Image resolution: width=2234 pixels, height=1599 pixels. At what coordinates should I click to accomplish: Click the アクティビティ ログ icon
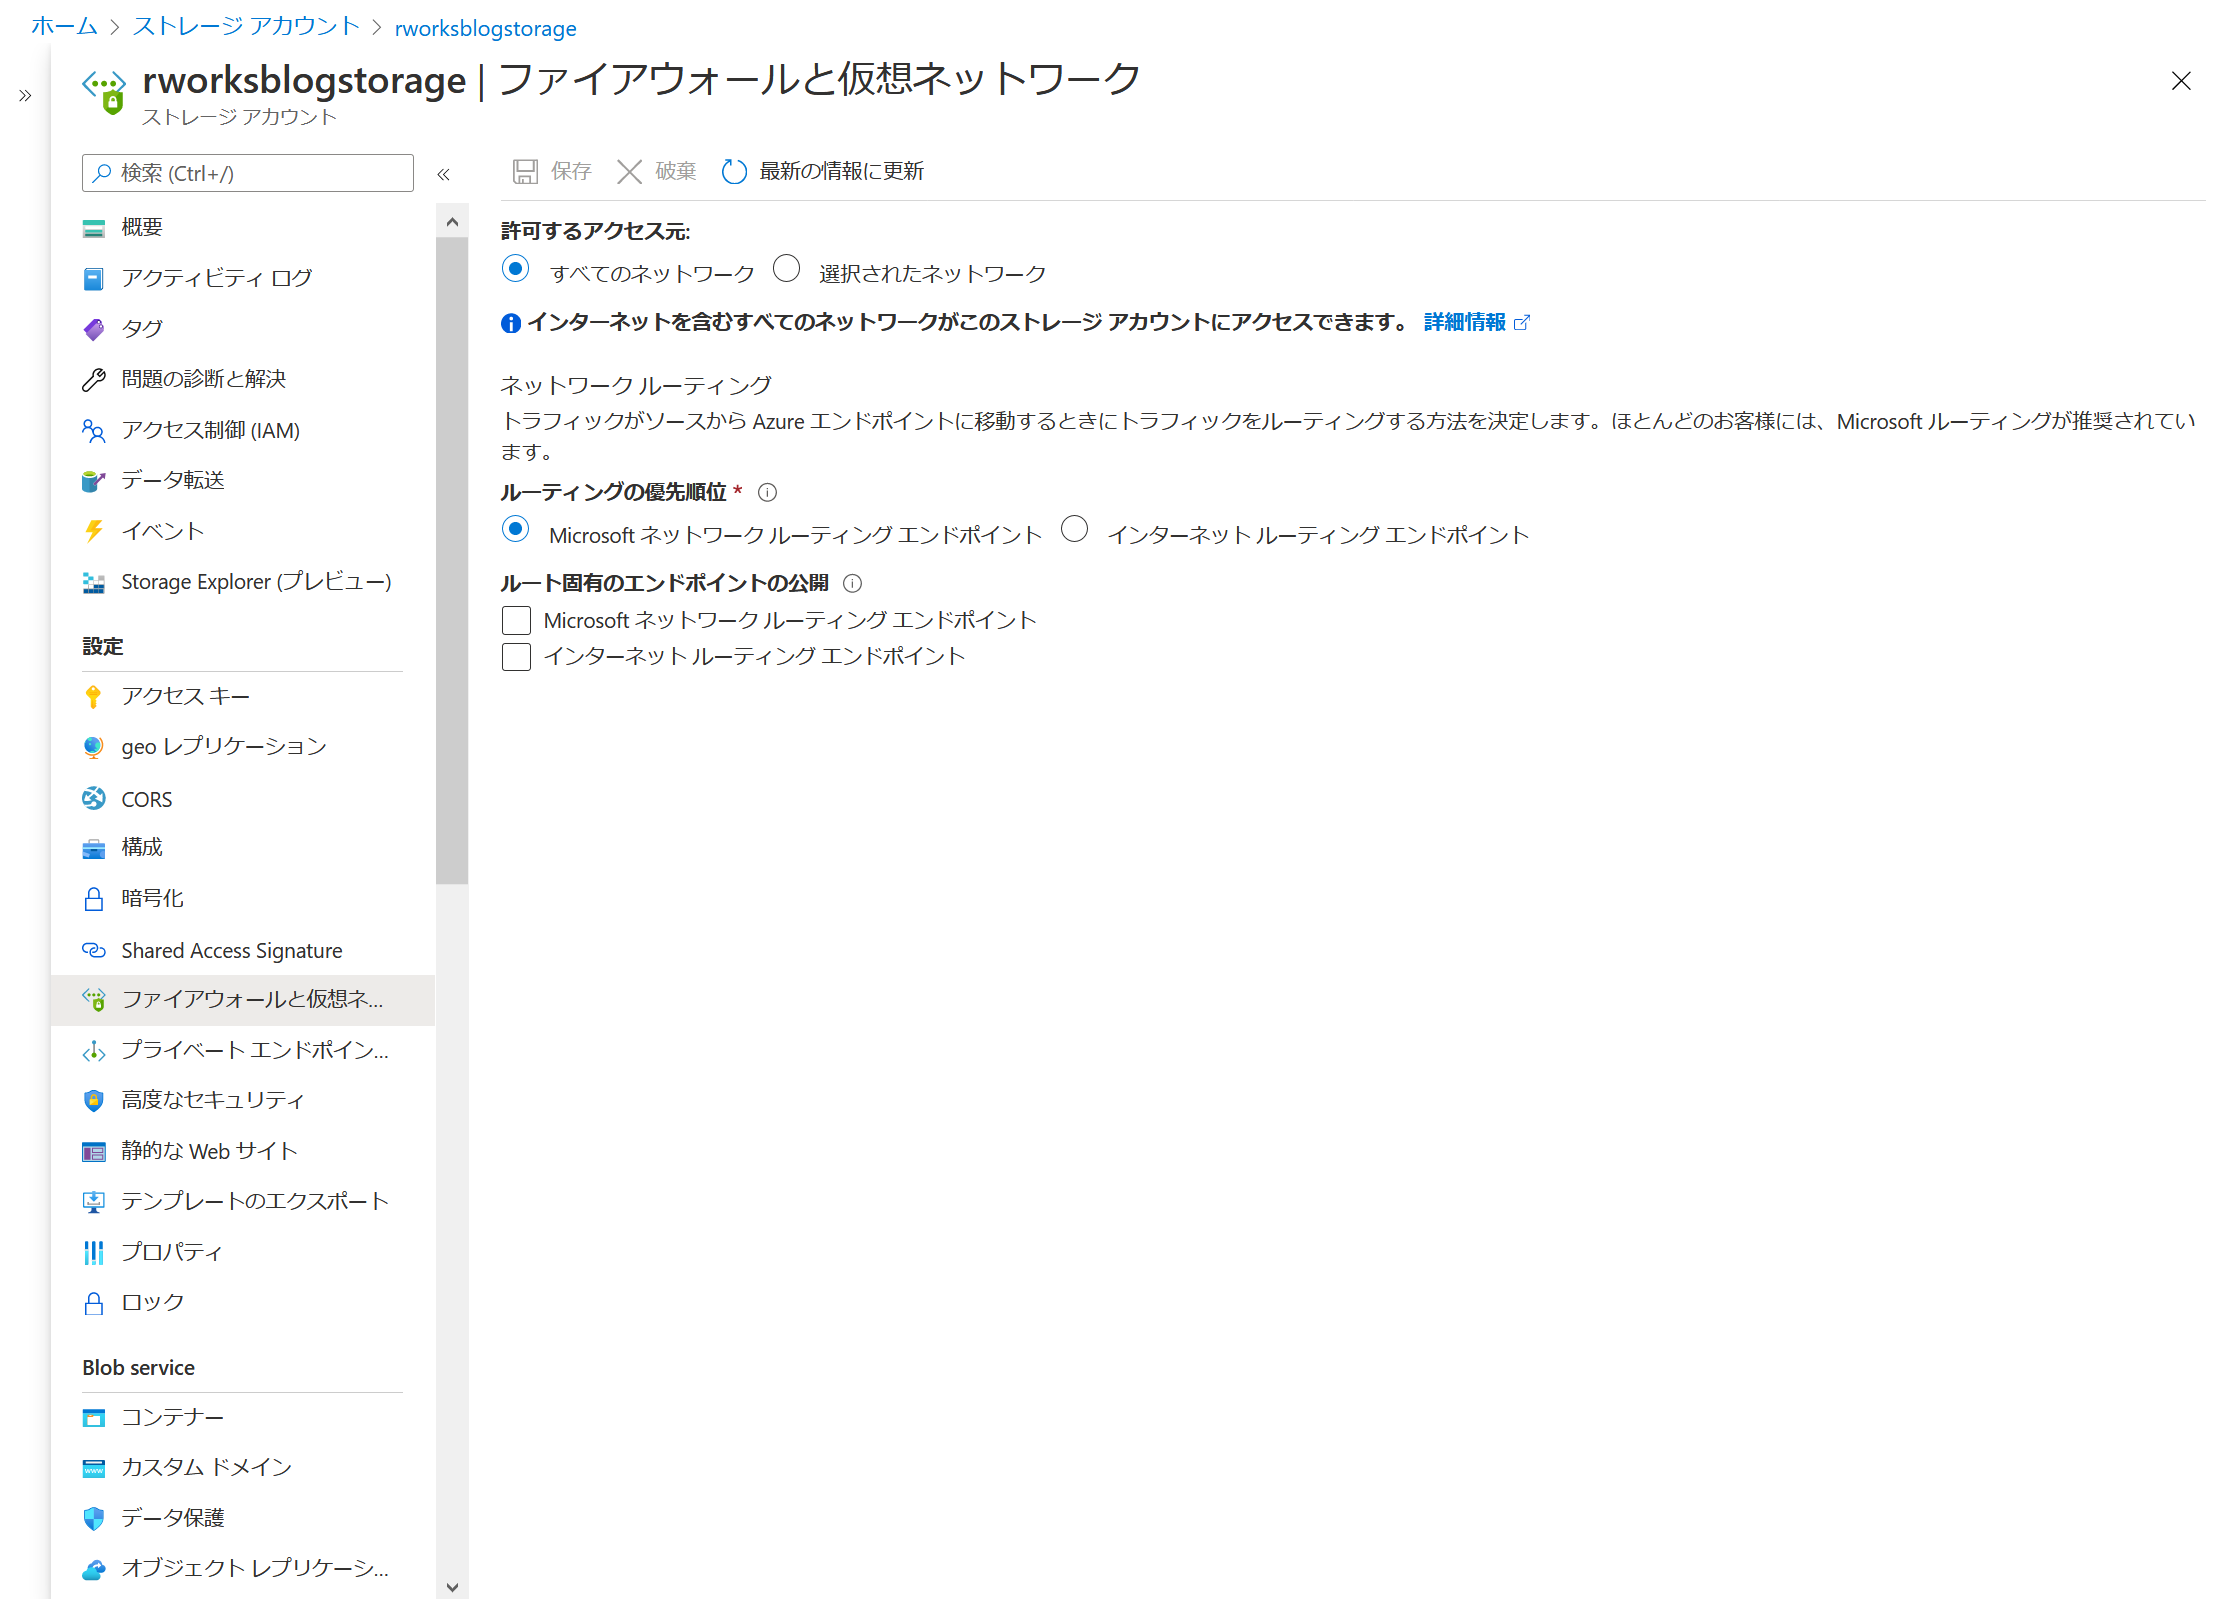94,279
